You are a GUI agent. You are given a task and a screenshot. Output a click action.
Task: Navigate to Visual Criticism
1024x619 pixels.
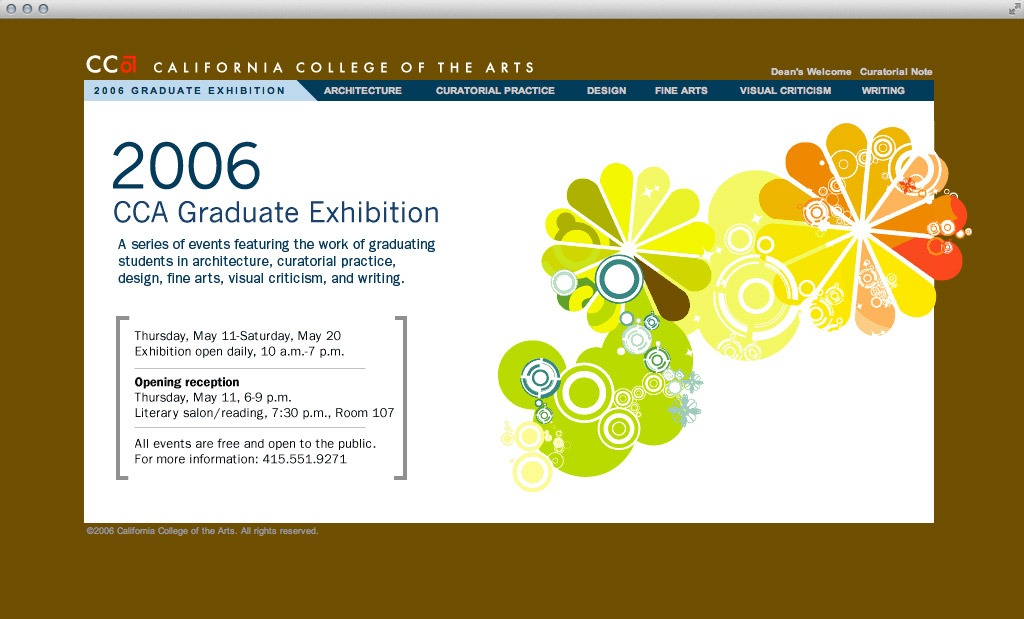tap(785, 91)
